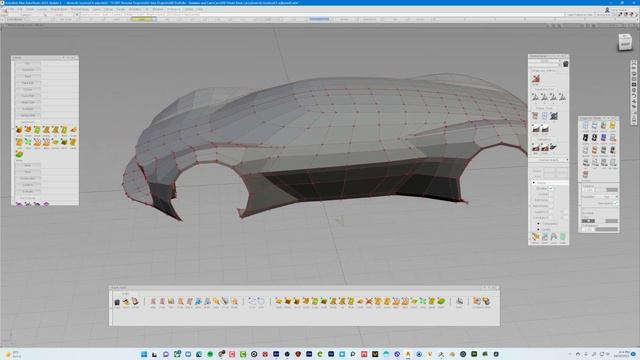Toggle the checkbox in the diagnostic shading panel
The image size is (640, 360).
point(616,203)
